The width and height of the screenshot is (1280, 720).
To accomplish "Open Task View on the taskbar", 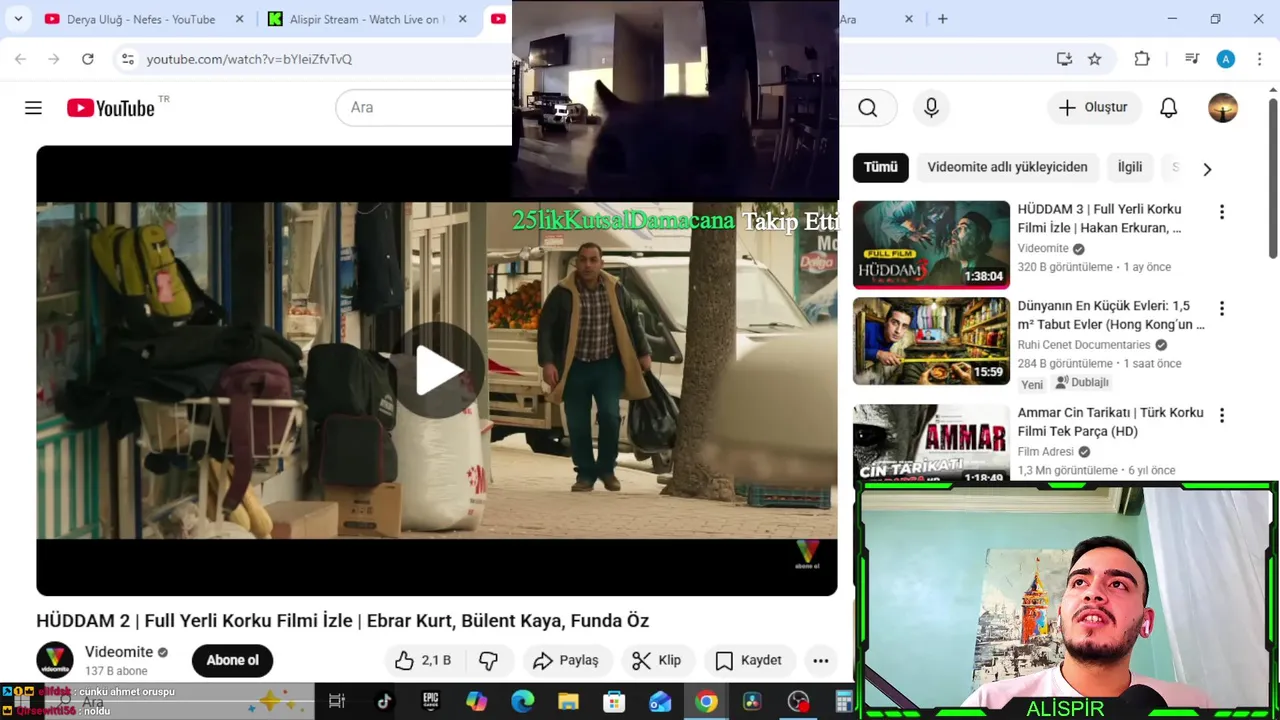I will pyautogui.click(x=337, y=702).
